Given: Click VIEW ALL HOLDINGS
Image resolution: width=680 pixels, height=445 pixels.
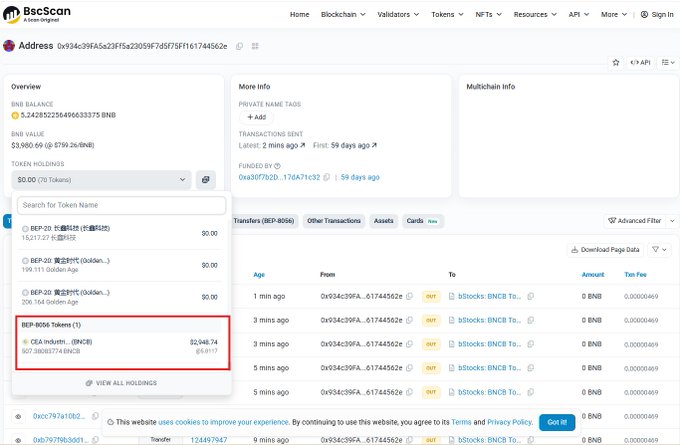Looking at the screenshot, I should coord(121,383).
